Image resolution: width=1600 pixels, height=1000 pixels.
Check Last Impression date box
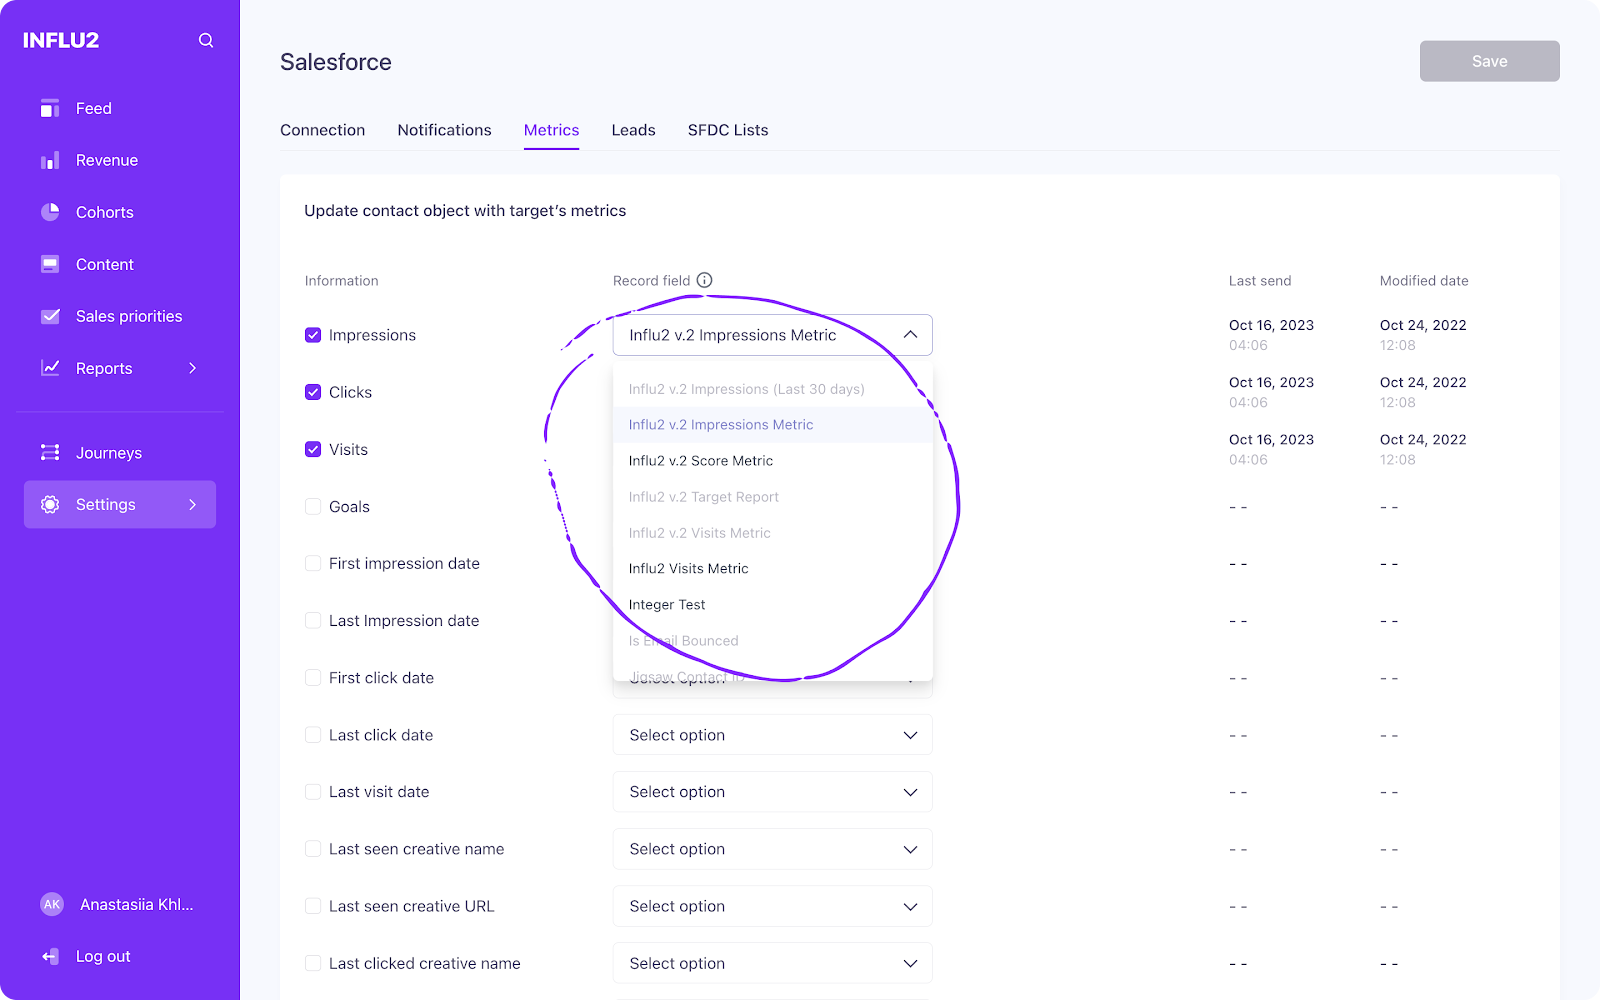point(313,620)
